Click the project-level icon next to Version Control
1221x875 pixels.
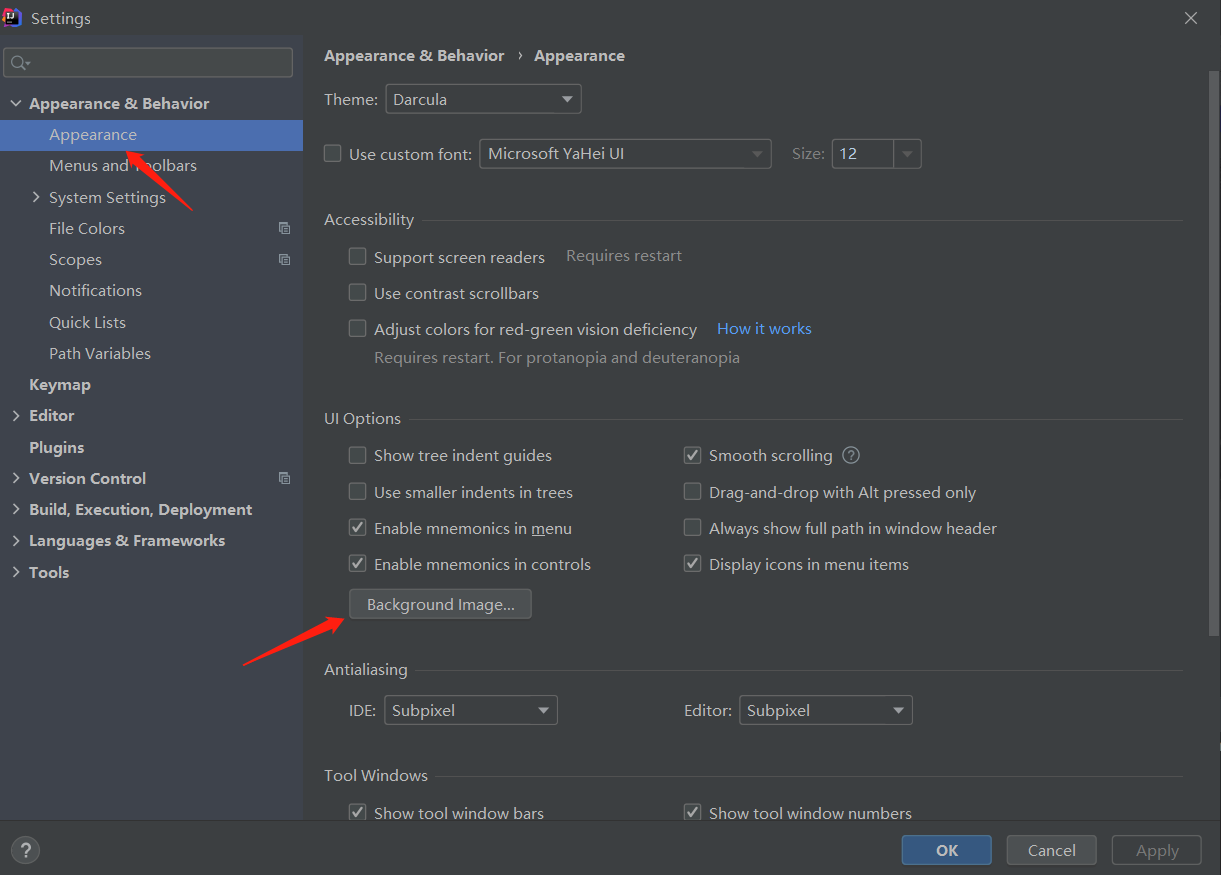(285, 478)
